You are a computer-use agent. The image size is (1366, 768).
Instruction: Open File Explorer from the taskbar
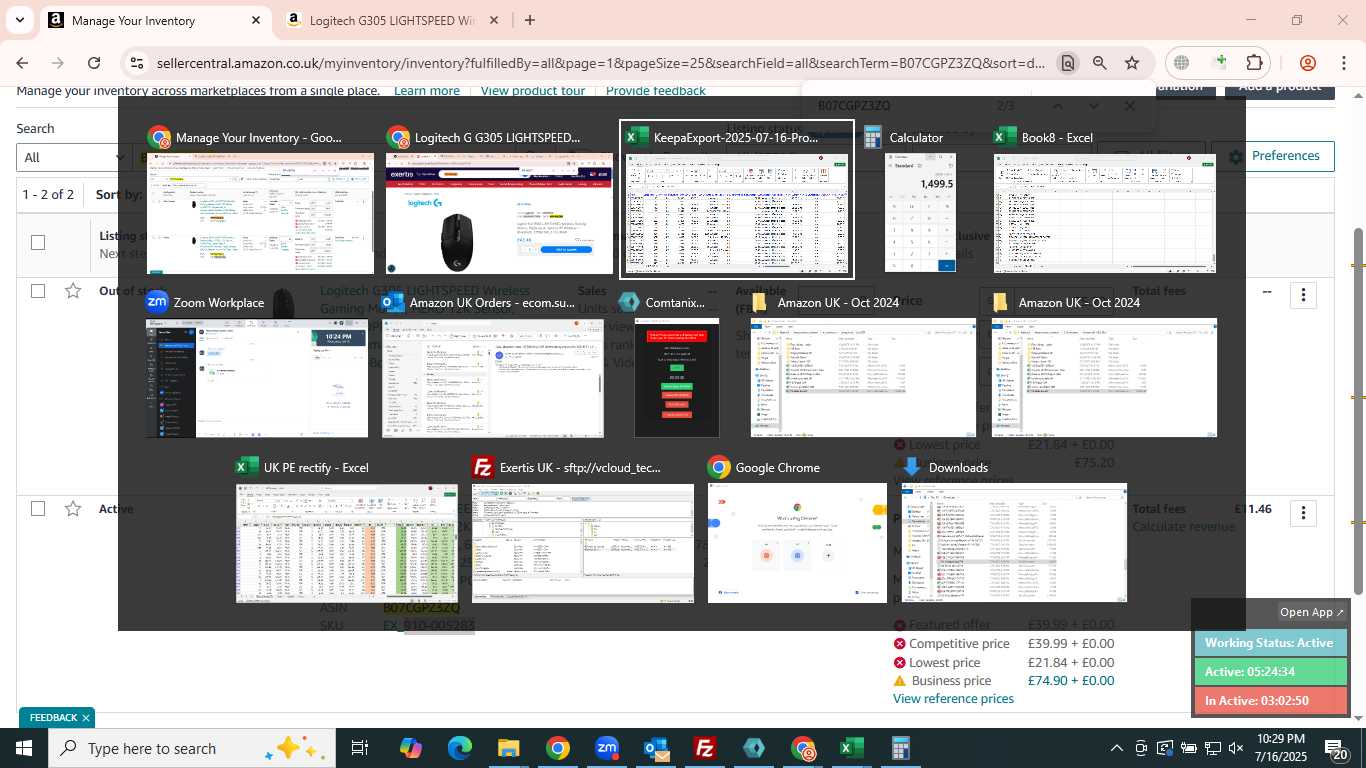[508, 748]
